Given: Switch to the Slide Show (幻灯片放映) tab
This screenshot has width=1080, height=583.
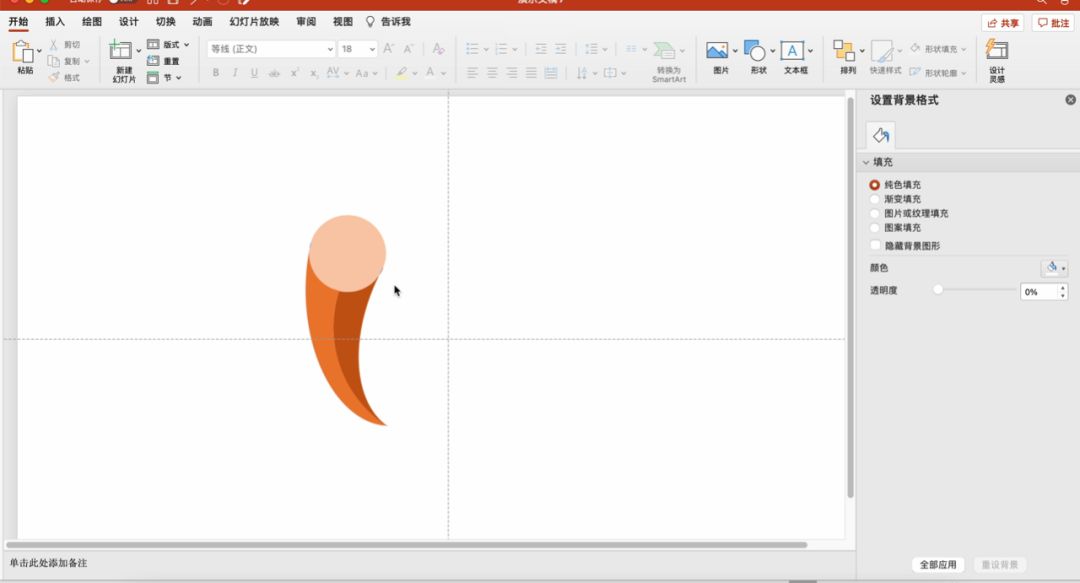Looking at the screenshot, I should click(x=254, y=21).
